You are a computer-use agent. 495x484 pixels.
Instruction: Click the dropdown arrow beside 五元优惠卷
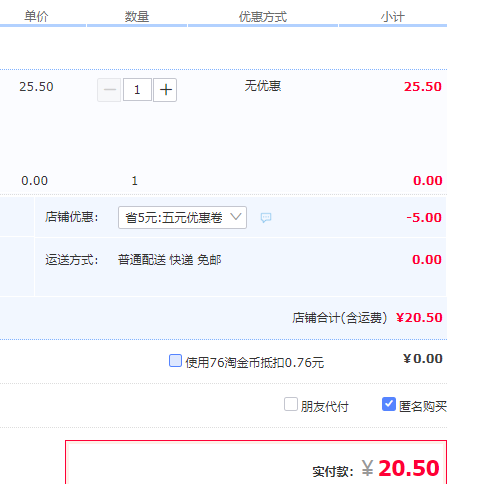236,217
